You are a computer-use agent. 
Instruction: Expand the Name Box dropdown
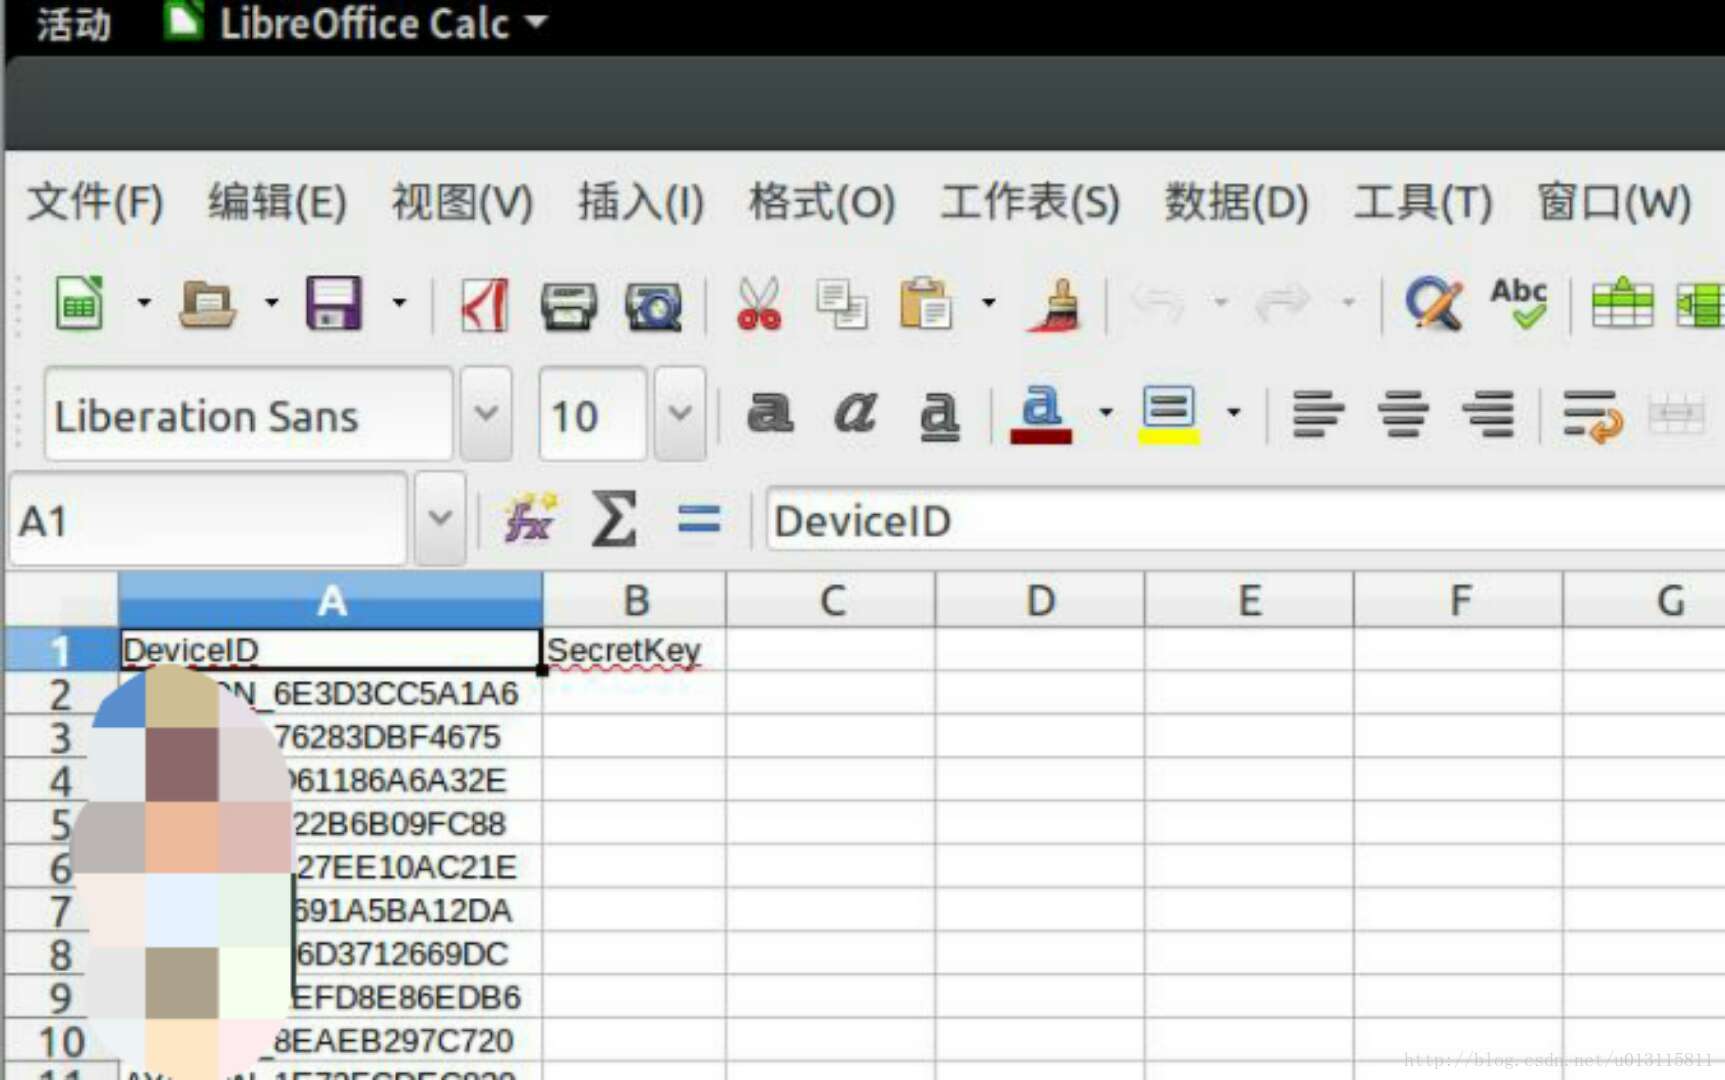pos(440,519)
